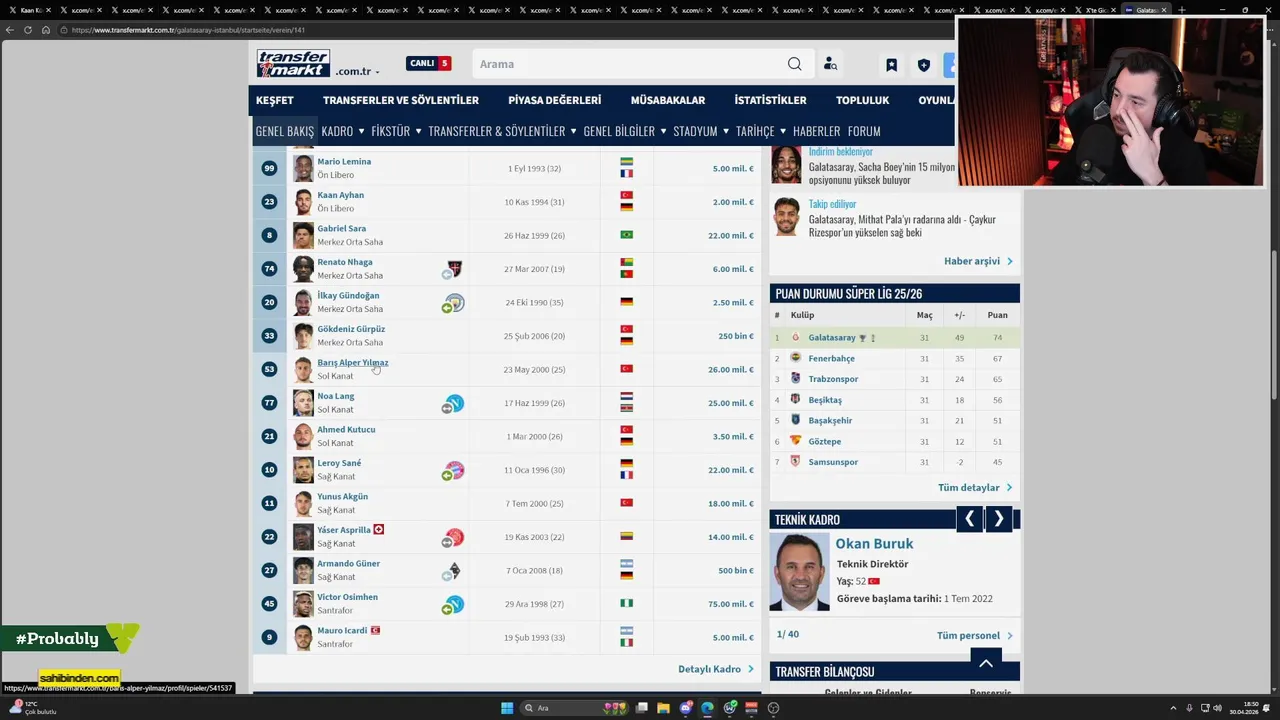The height and width of the screenshot is (720, 1280).
Task: Open the user search icon in the header
Action: click(x=830, y=64)
